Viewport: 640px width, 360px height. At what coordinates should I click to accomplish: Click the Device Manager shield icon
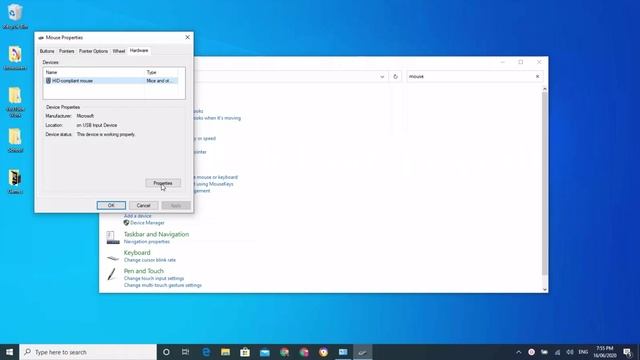[x=127, y=223]
